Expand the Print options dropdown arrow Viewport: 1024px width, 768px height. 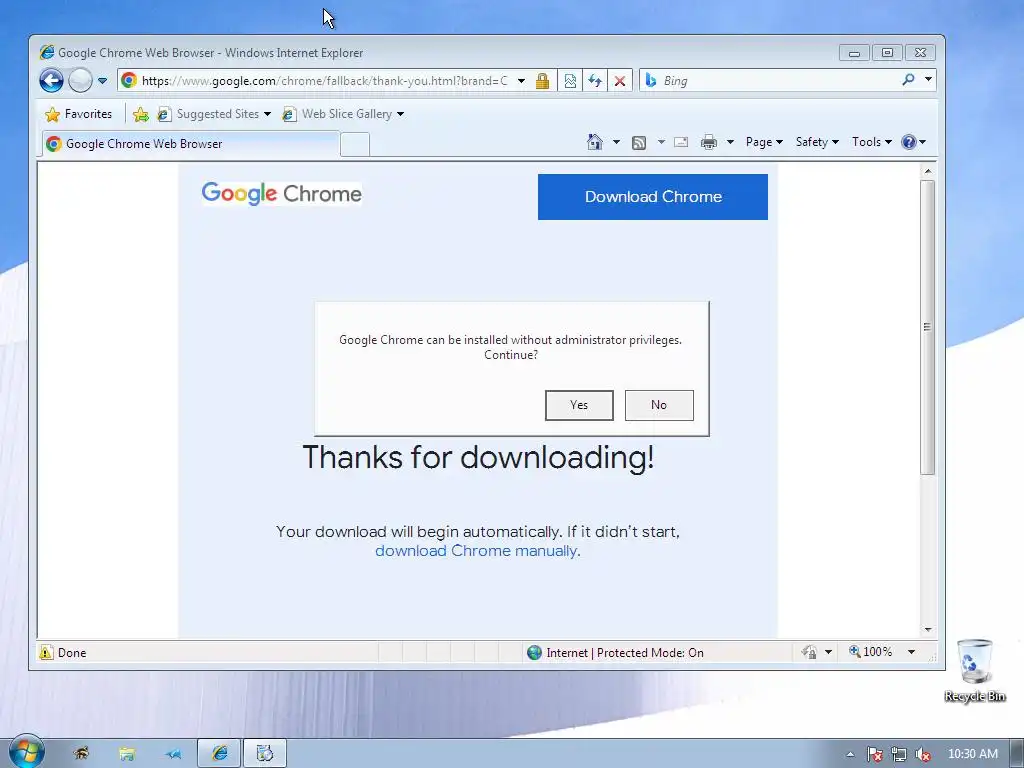730,142
